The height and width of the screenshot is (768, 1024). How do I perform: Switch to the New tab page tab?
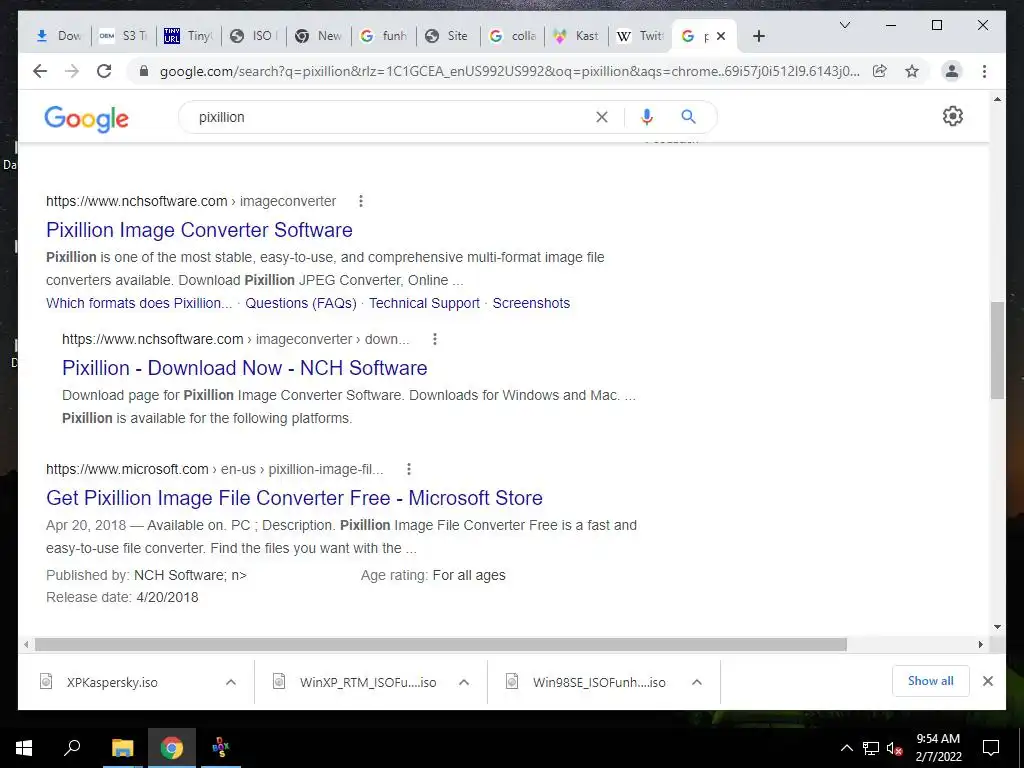coord(319,36)
